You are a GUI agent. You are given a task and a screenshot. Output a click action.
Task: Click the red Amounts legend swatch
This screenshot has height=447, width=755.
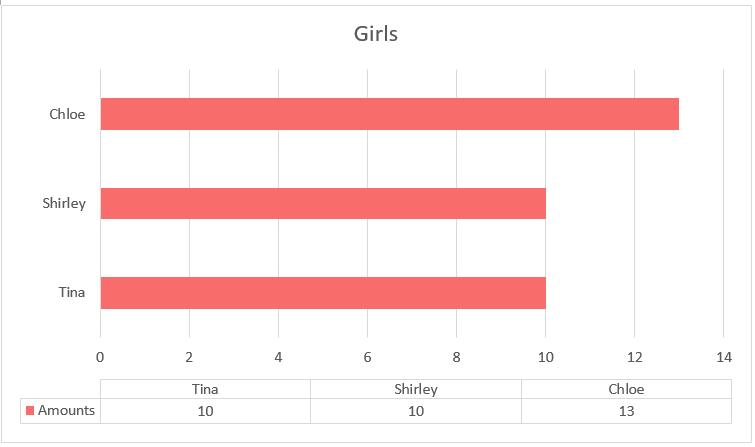click(30, 410)
